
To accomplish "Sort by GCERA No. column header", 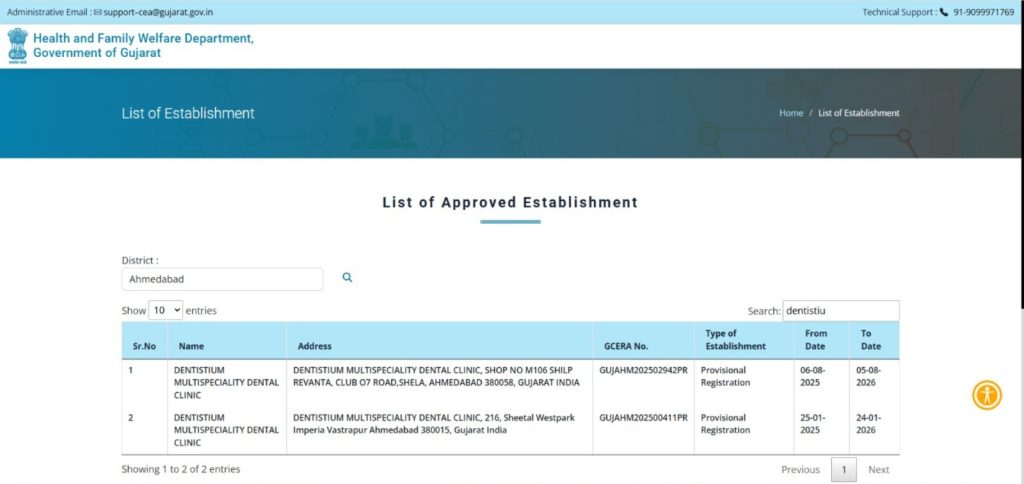I will (x=643, y=340).
